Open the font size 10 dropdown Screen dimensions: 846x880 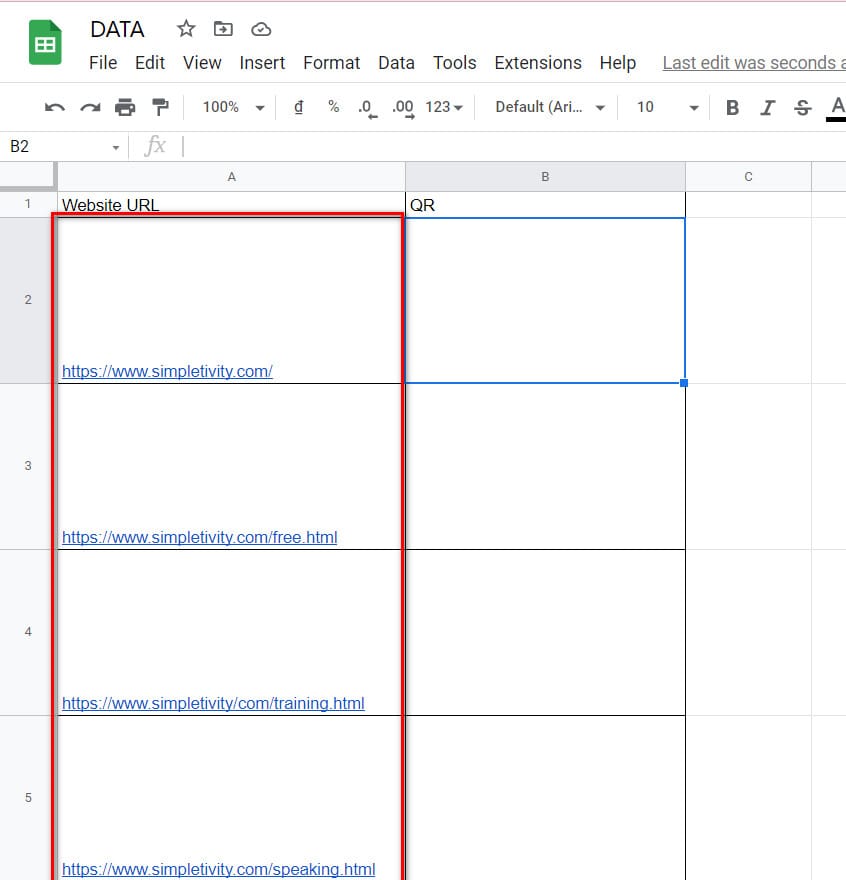[x=667, y=107]
